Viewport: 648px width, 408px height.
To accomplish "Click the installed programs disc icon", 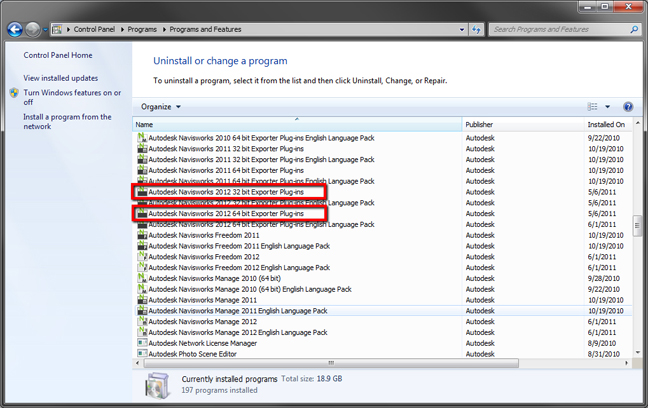I will (x=157, y=384).
